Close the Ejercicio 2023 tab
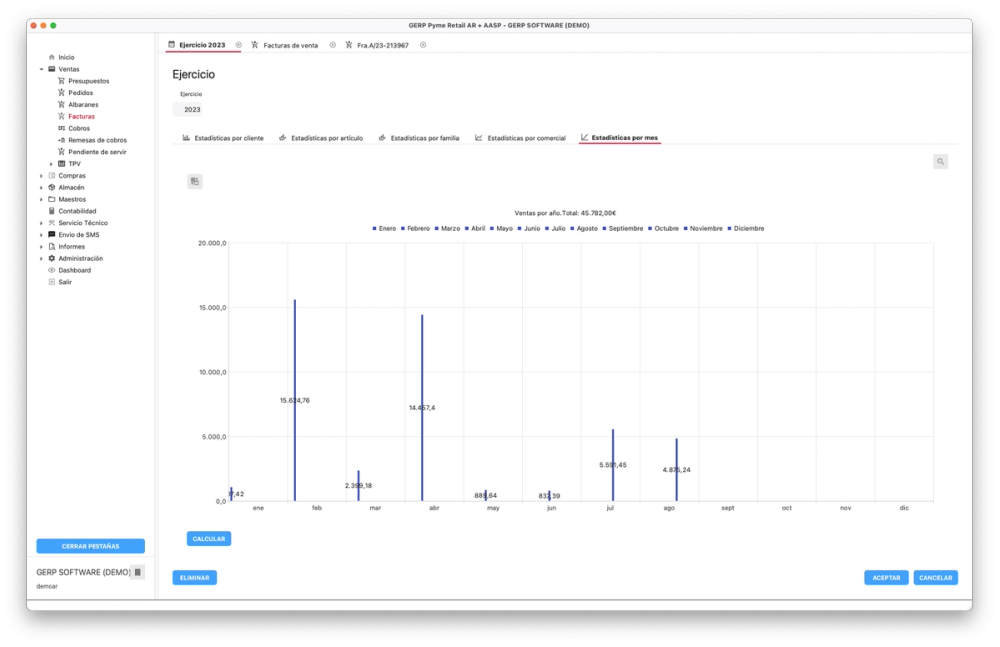 point(239,45)
